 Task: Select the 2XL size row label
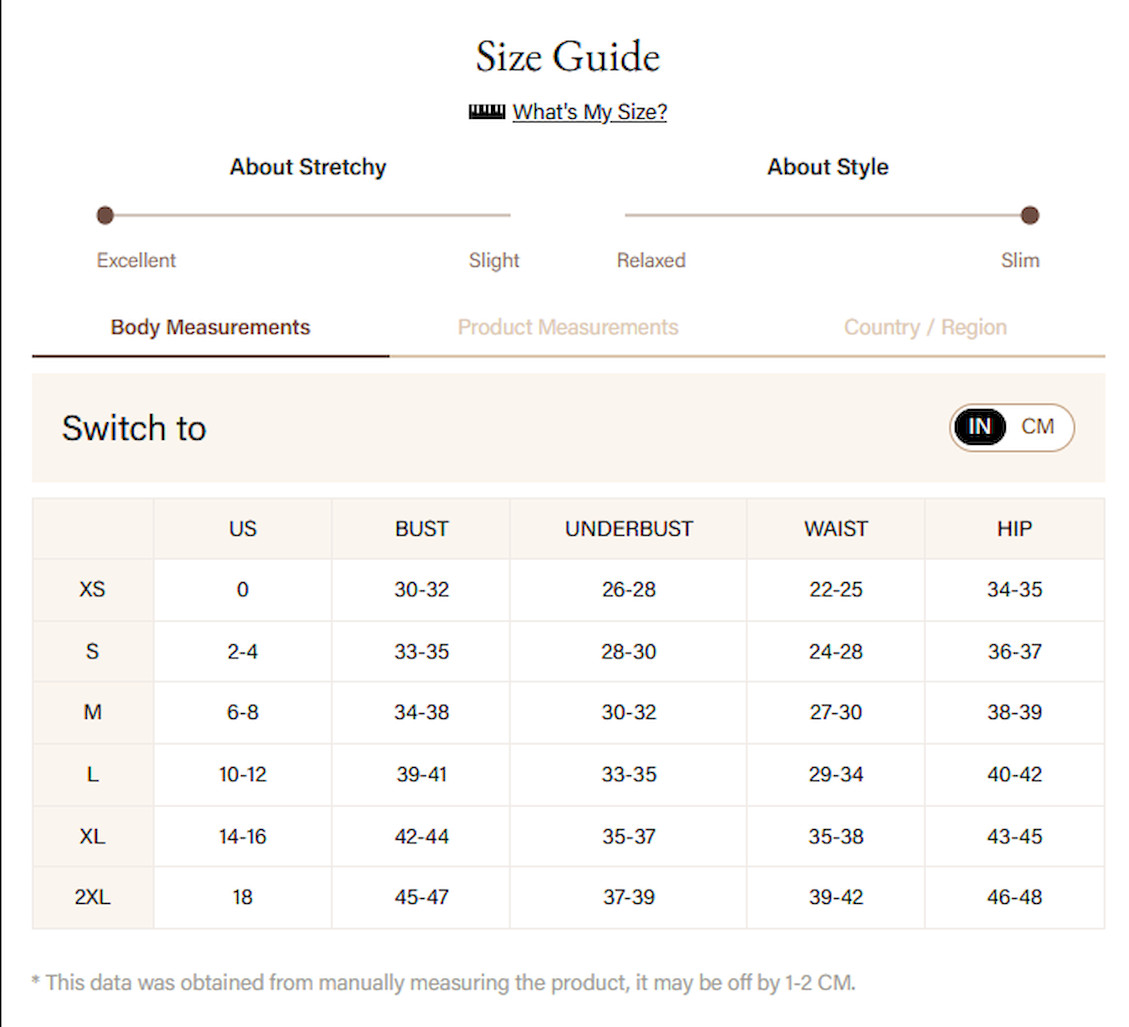pos(92,897)
